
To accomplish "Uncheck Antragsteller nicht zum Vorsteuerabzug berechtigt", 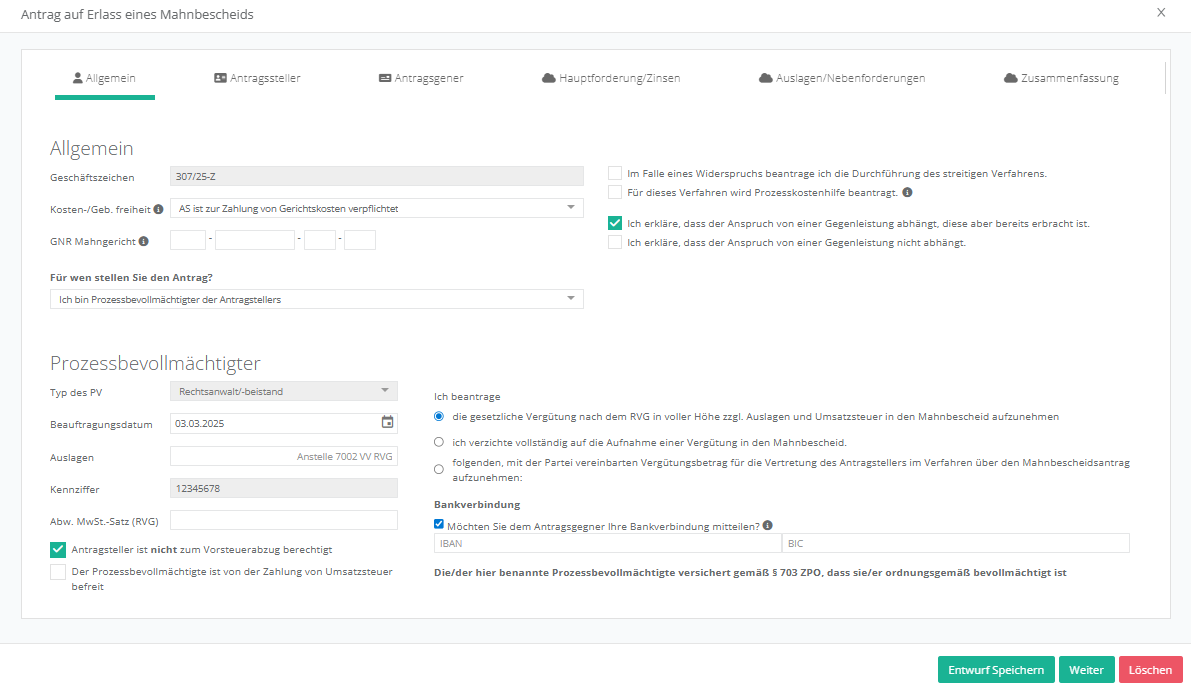I will tap(58, 549).
